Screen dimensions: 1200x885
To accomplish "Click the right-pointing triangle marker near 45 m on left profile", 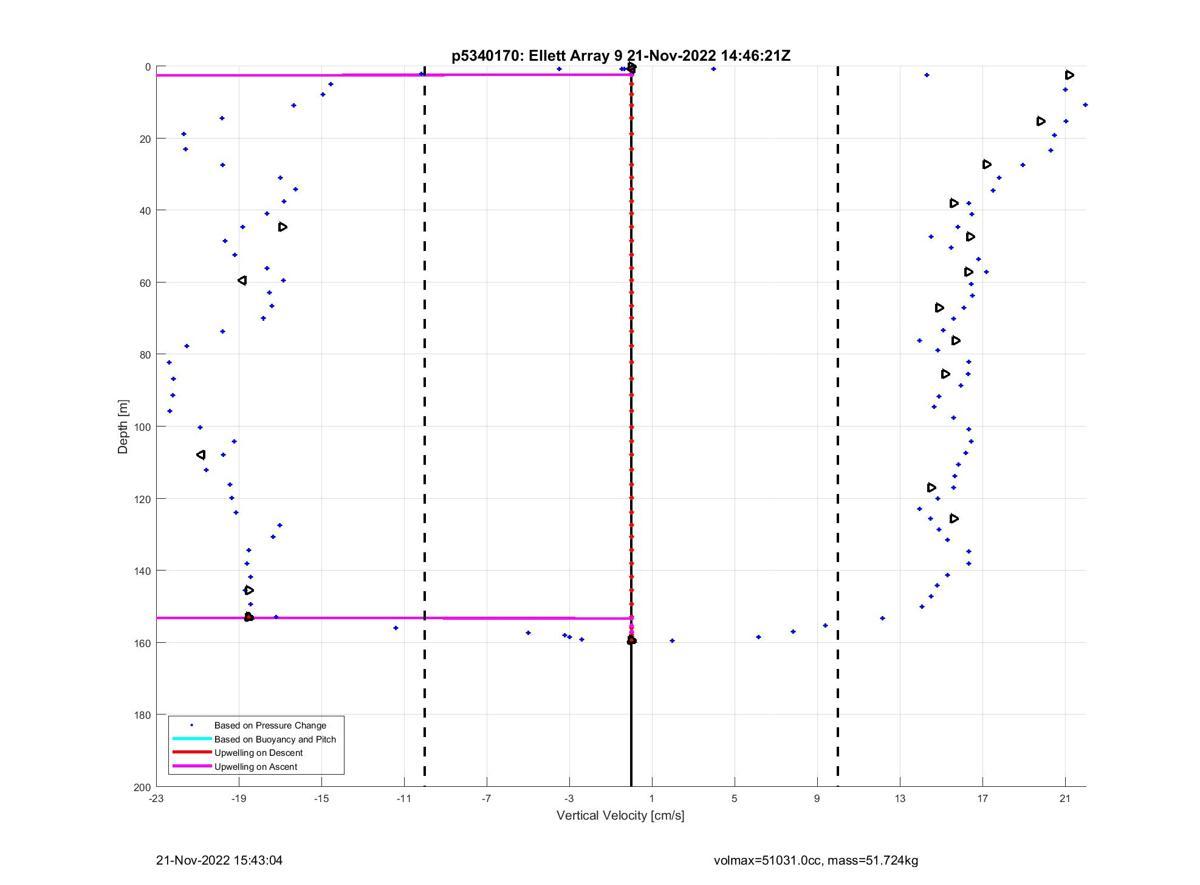I will pyautogui.click(x=283, y=227).
